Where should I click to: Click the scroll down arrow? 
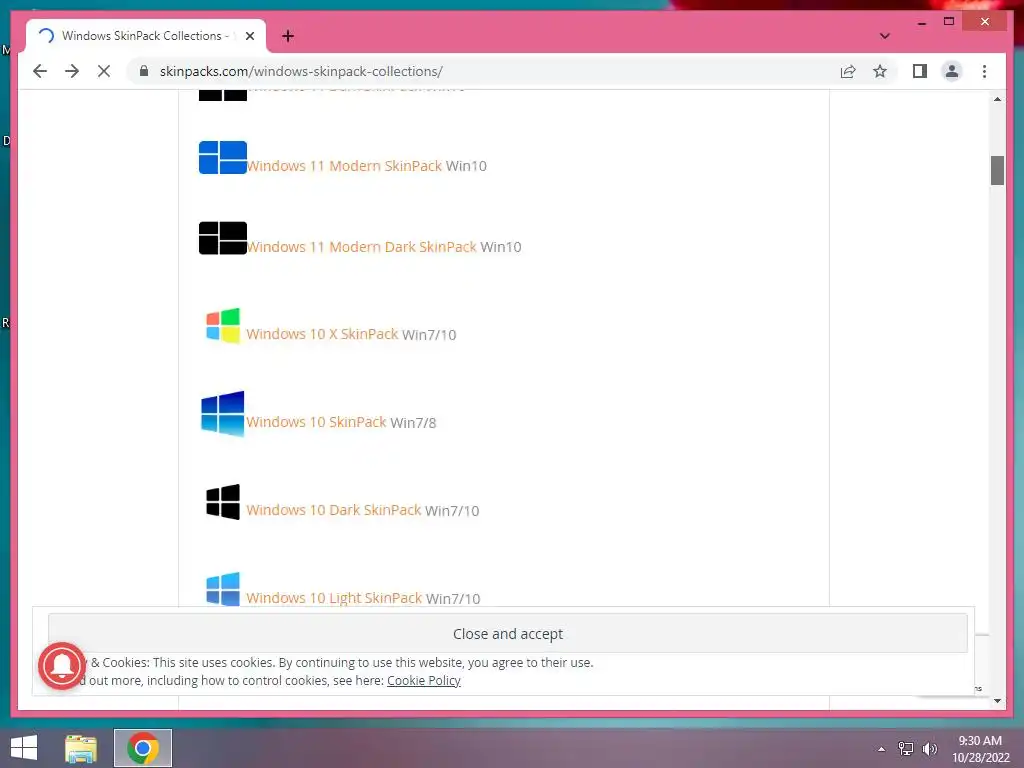pyautogui.click(x=997, y=701)
